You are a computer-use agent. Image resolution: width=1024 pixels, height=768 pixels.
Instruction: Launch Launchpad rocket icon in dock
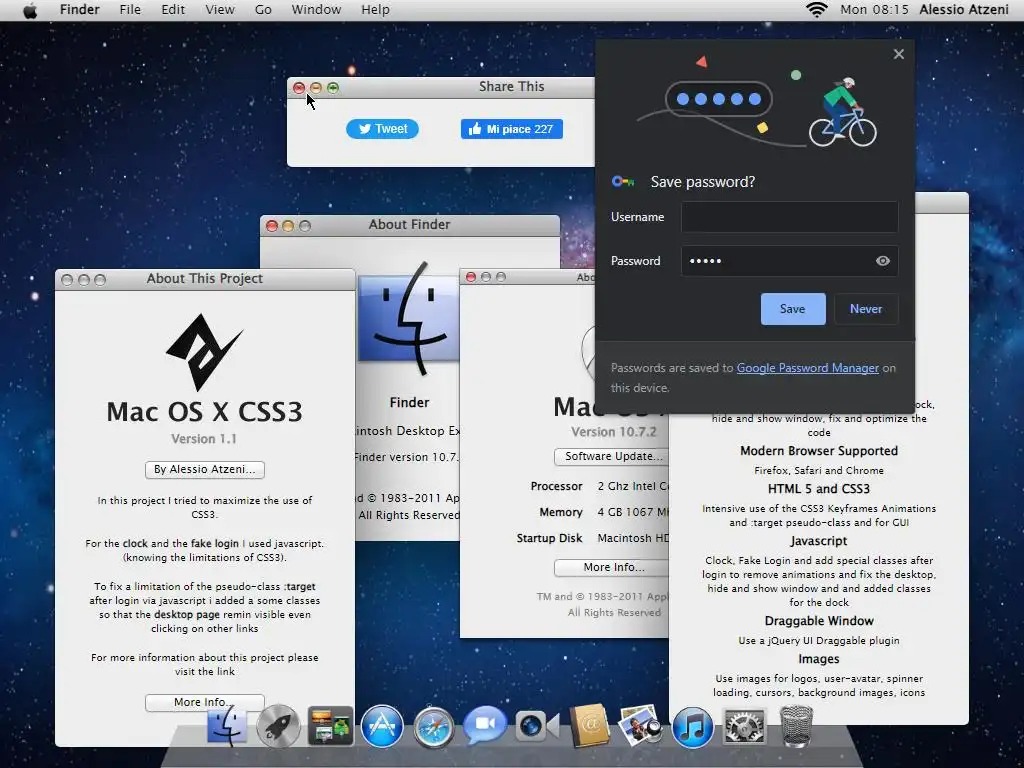(x=278, y=726)
